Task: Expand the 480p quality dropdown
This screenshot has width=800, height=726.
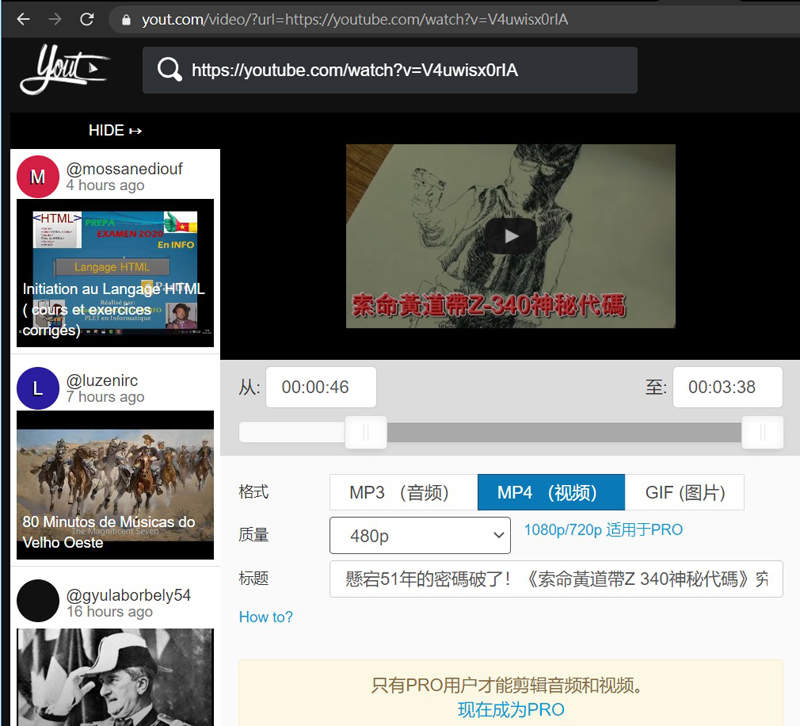Action: tap(420, 536)
